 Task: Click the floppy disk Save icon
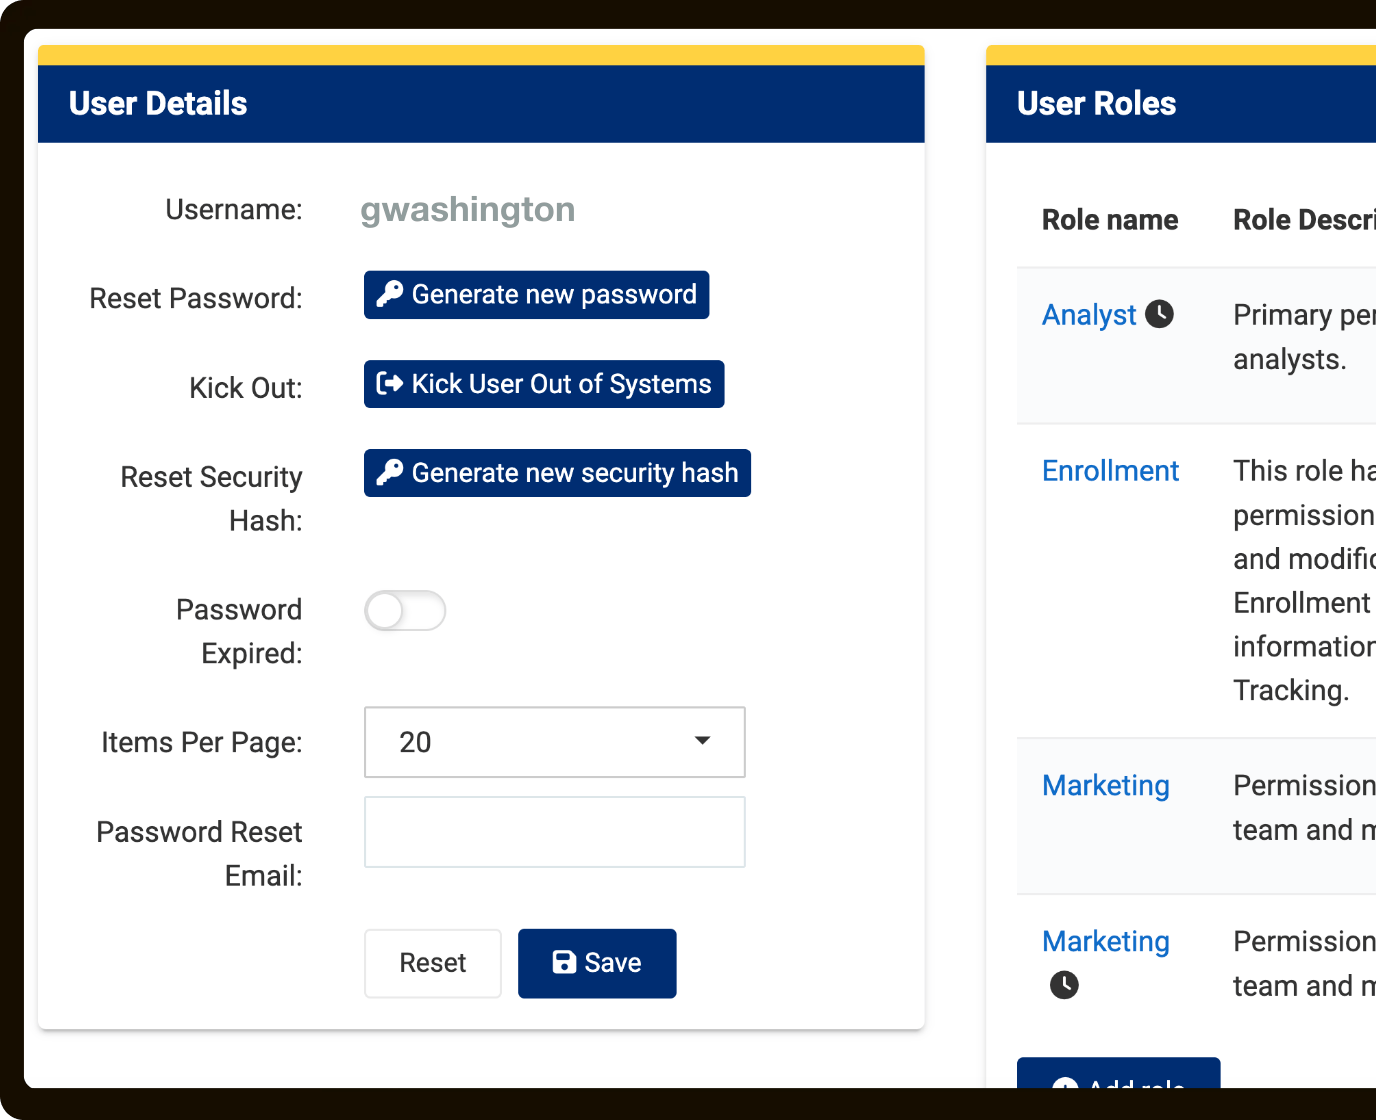pyautogui.click(x=564, y=962)
